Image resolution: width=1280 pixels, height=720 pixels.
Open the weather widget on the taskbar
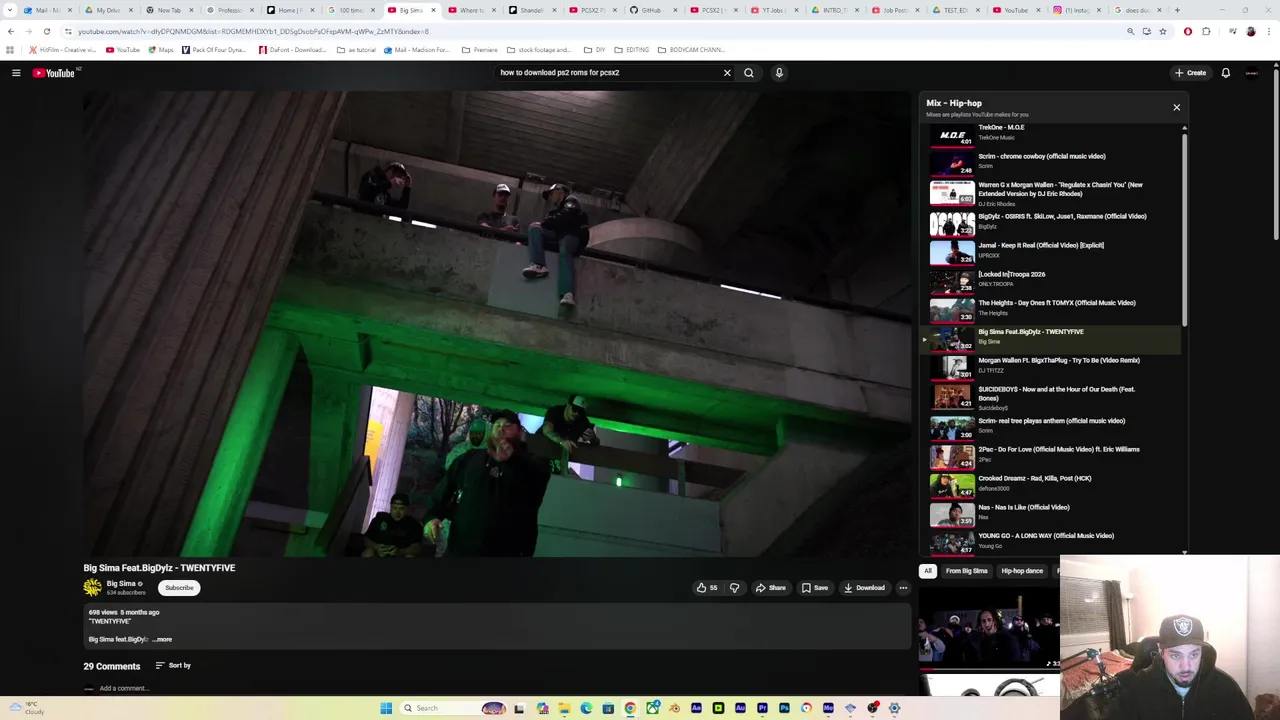28,708
